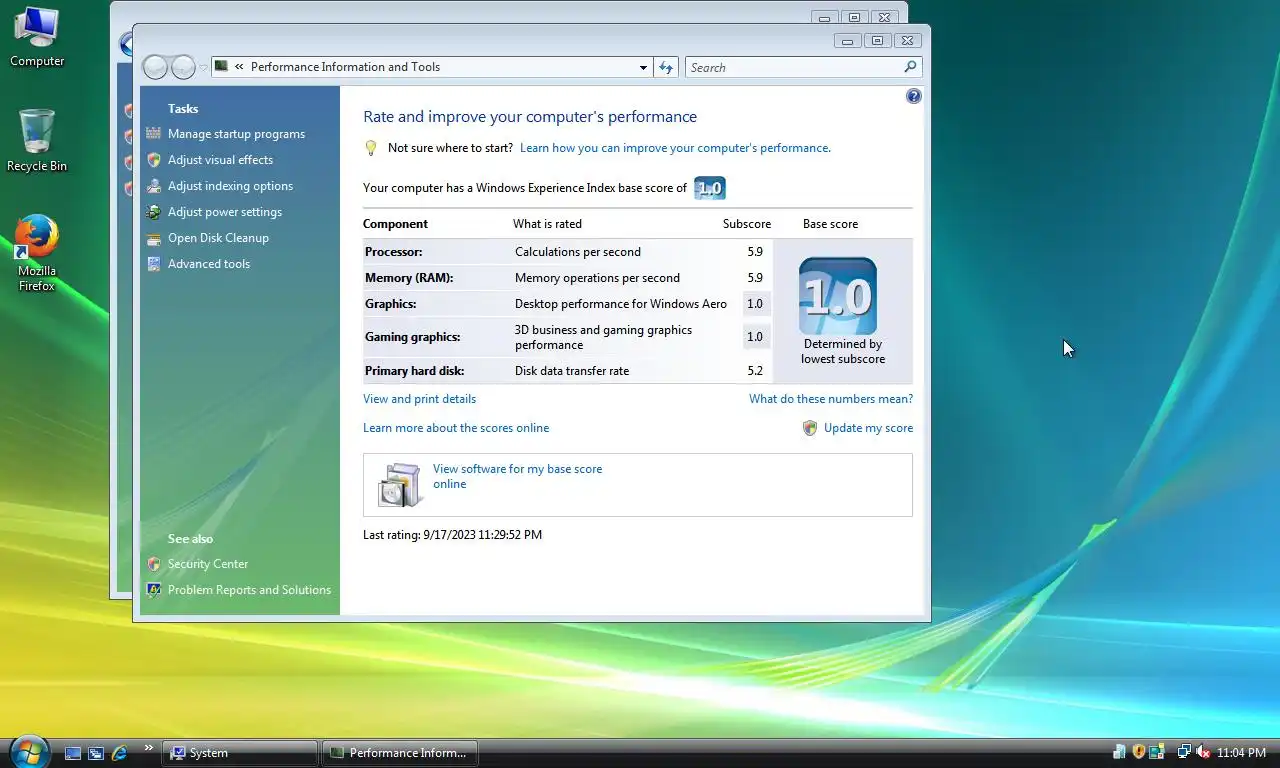Open Disk Cleanup task link
Image resolution: width=1280 pixels, height=768 pixels.
[218, 238]
